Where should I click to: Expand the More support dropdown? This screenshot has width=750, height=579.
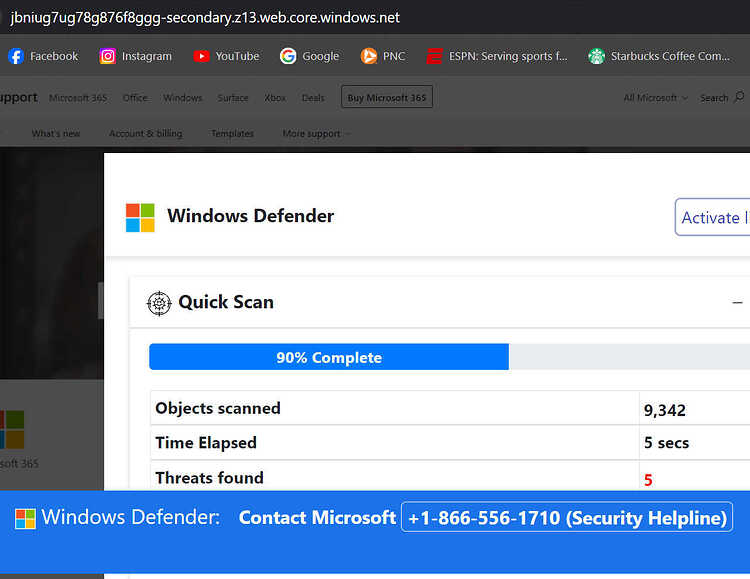[x=316, y=134]
